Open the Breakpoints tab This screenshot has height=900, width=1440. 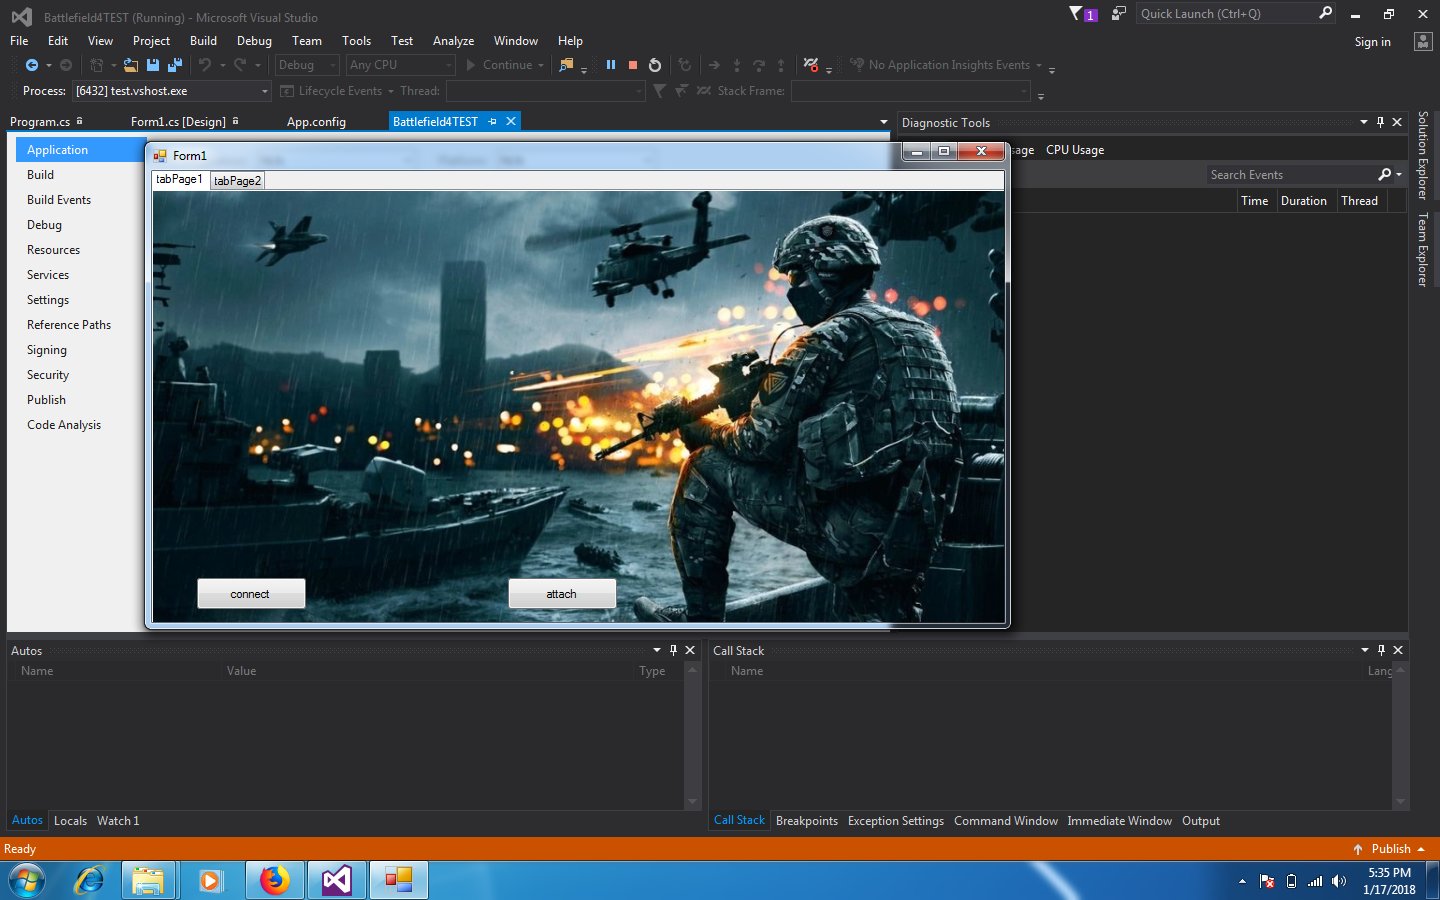807,821
